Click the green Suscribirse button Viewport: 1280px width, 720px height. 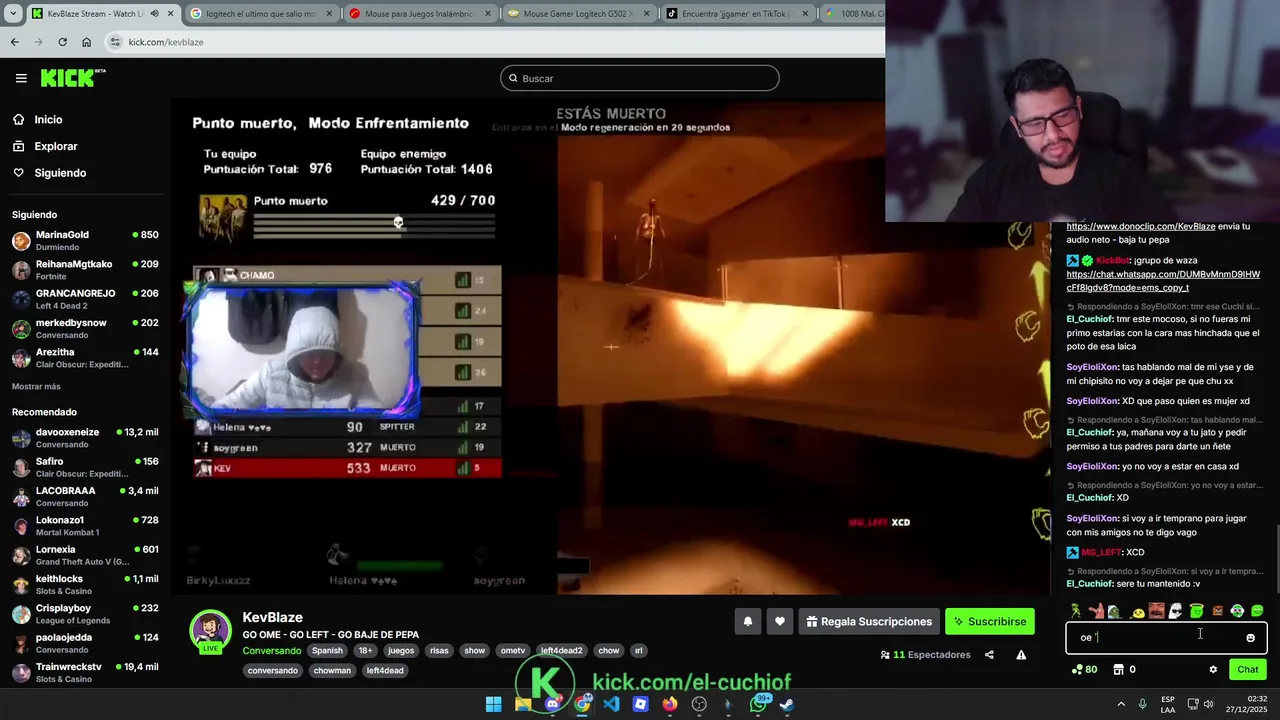click(990, 621)
